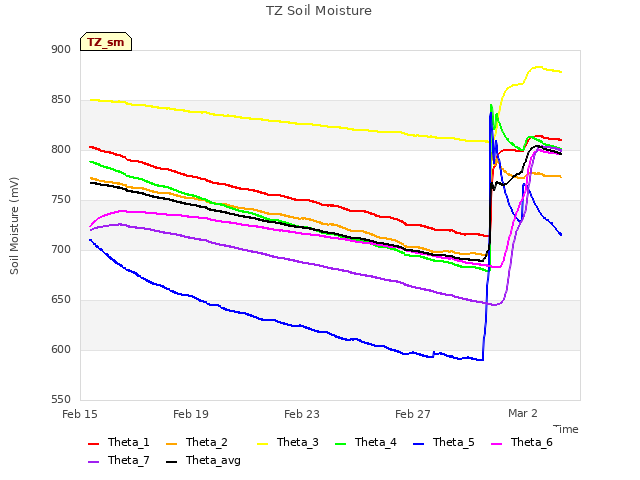Click the 750 y-axis tick label
Image resolution: width=640 pixels, height=480 pixels.
61,200
